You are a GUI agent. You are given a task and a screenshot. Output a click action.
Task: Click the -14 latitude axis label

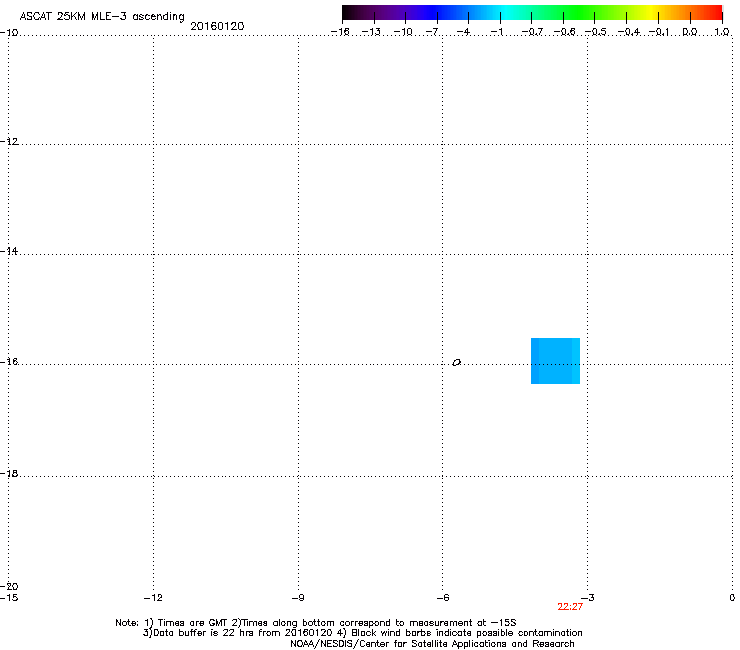(x=9, y=251)
